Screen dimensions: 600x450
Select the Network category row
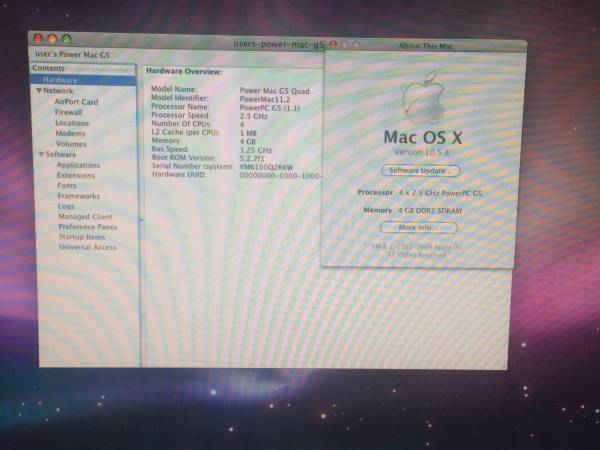[x=58, y=91]
